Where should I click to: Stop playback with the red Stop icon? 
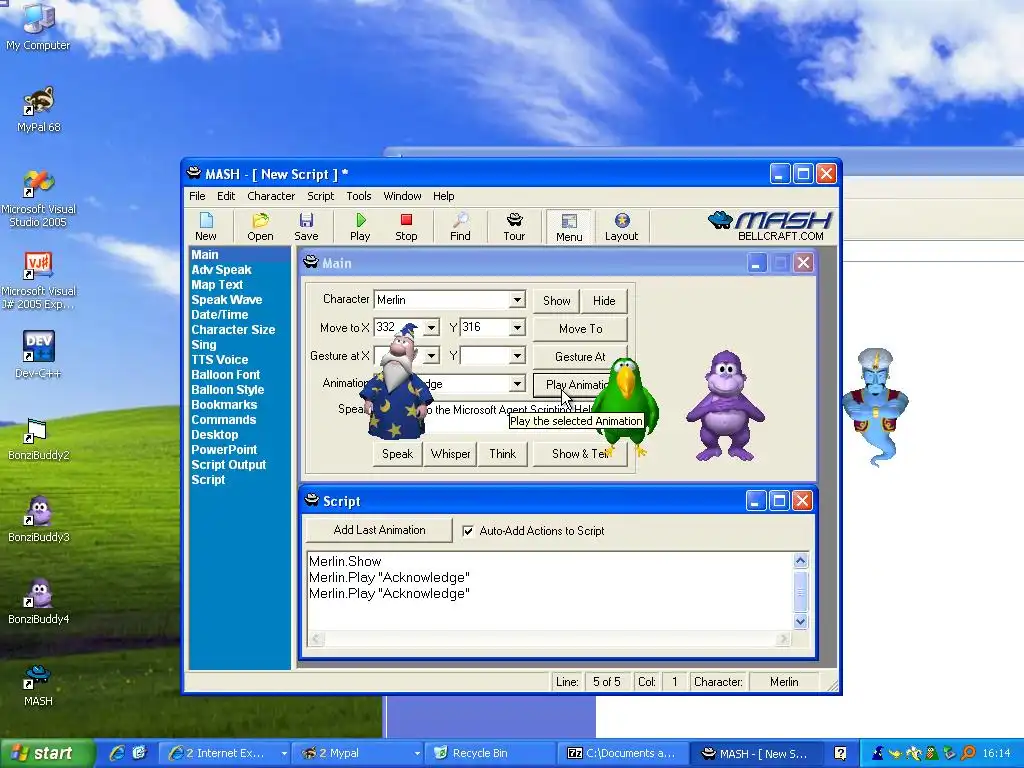(406, 227)
